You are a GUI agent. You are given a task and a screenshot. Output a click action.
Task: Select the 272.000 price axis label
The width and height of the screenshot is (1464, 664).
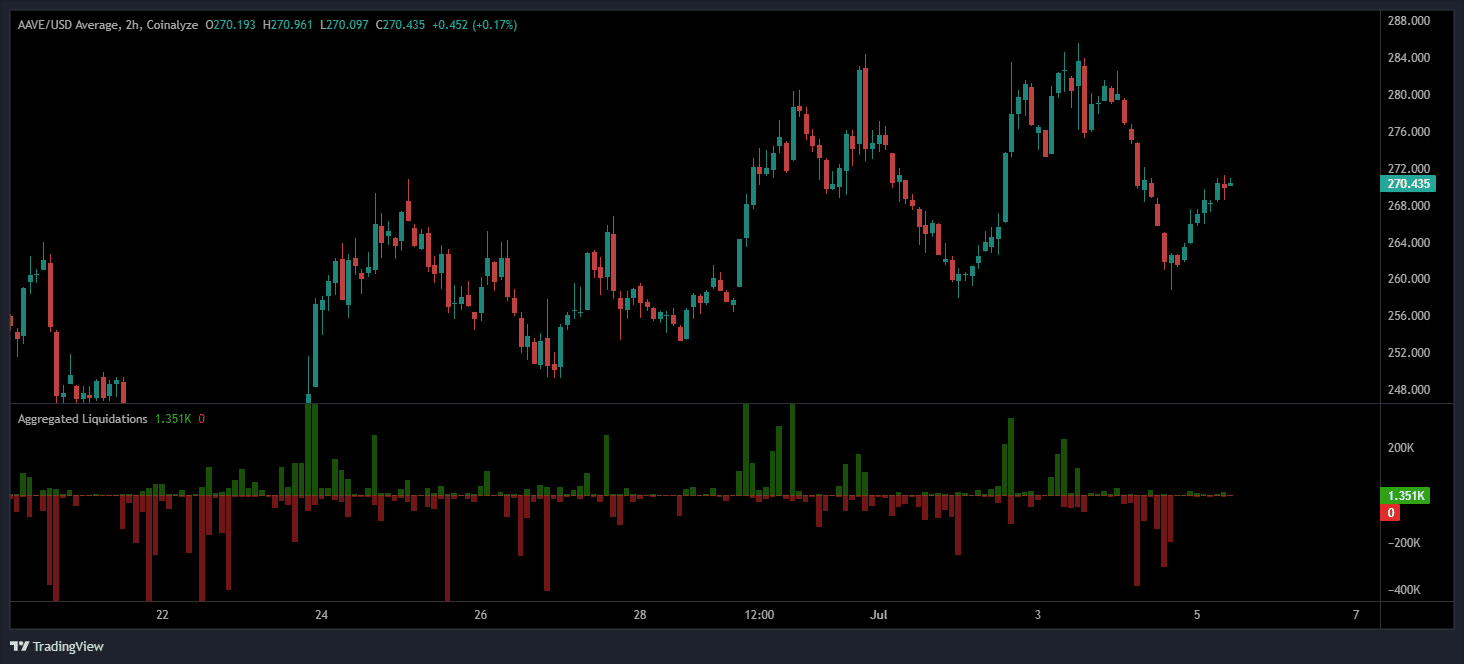pyautogui.click(x=1409, y=169)
